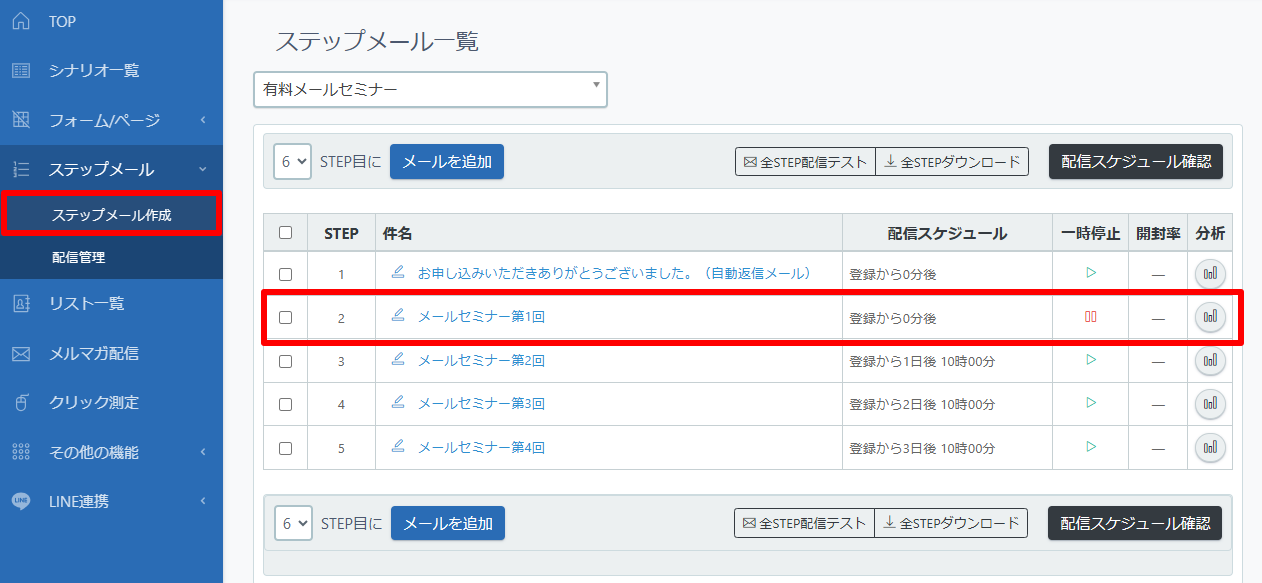The height and width of the screenshot is (583, 1262).
Task: Click the メルマガ配信 envelope icon
Action: point(21,353)
